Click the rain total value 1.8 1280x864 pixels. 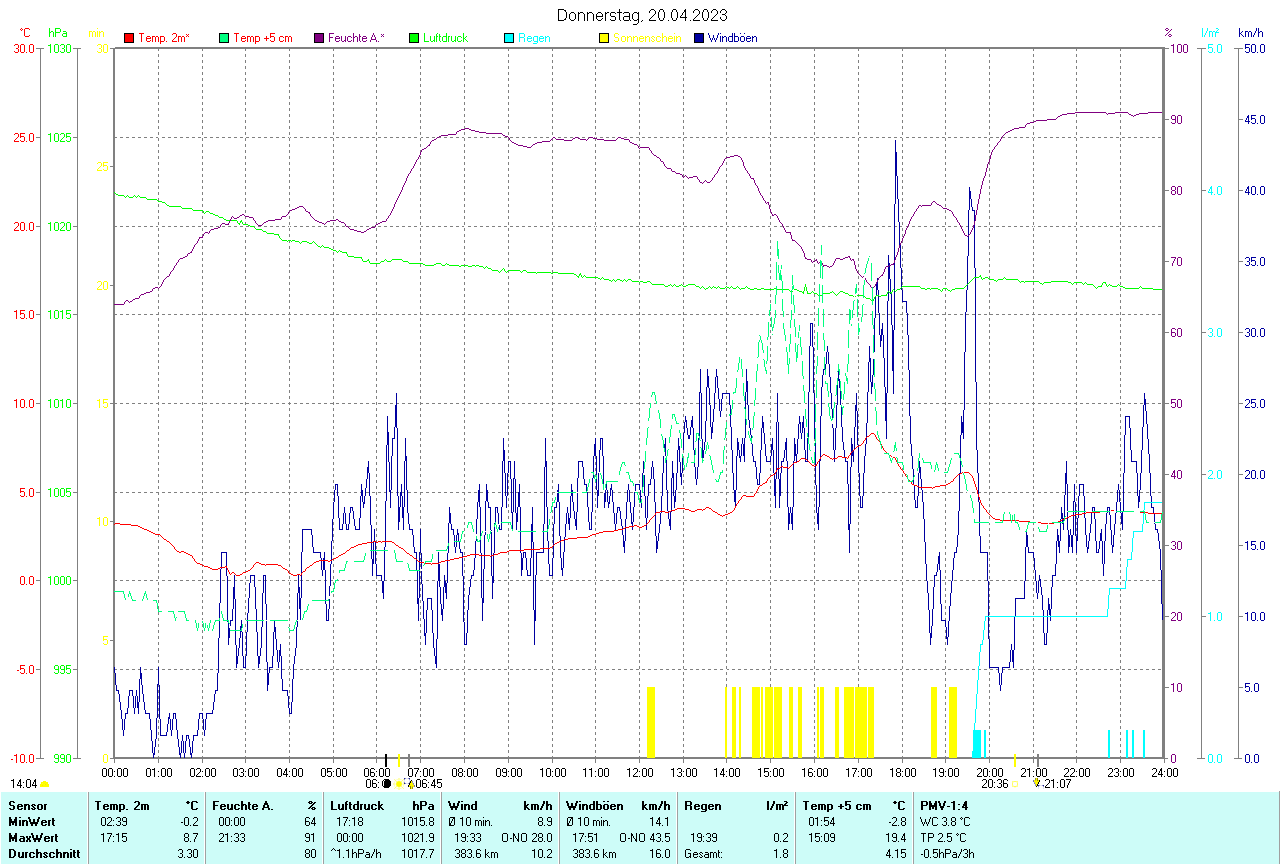coord(780,854)
